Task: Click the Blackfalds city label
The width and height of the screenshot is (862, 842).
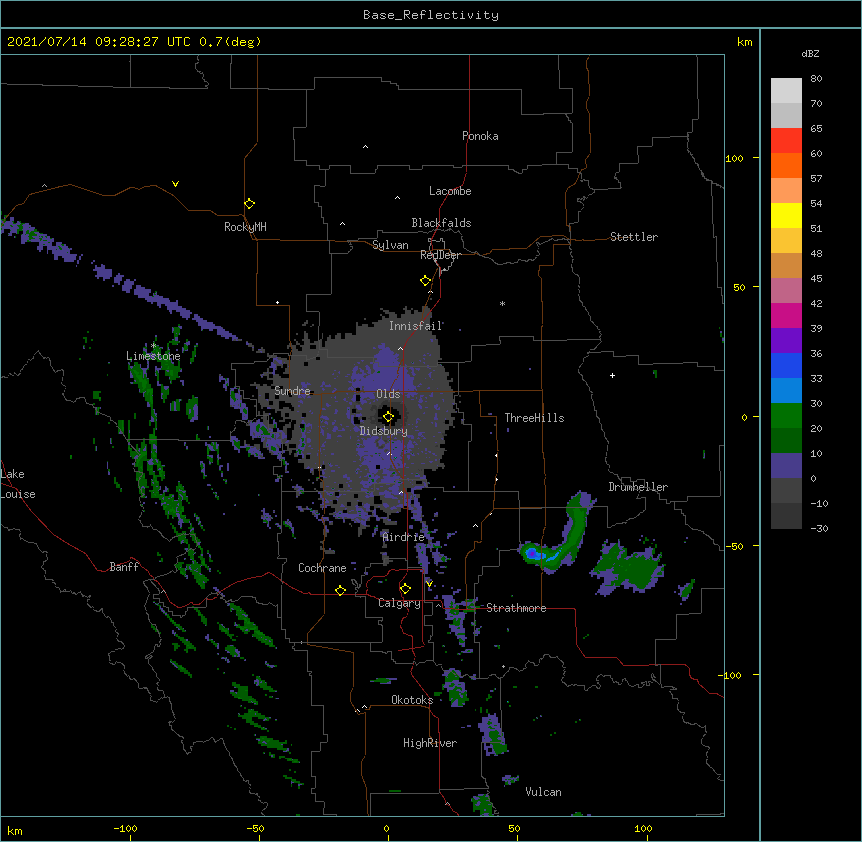Action: click(x=441, y=223)
